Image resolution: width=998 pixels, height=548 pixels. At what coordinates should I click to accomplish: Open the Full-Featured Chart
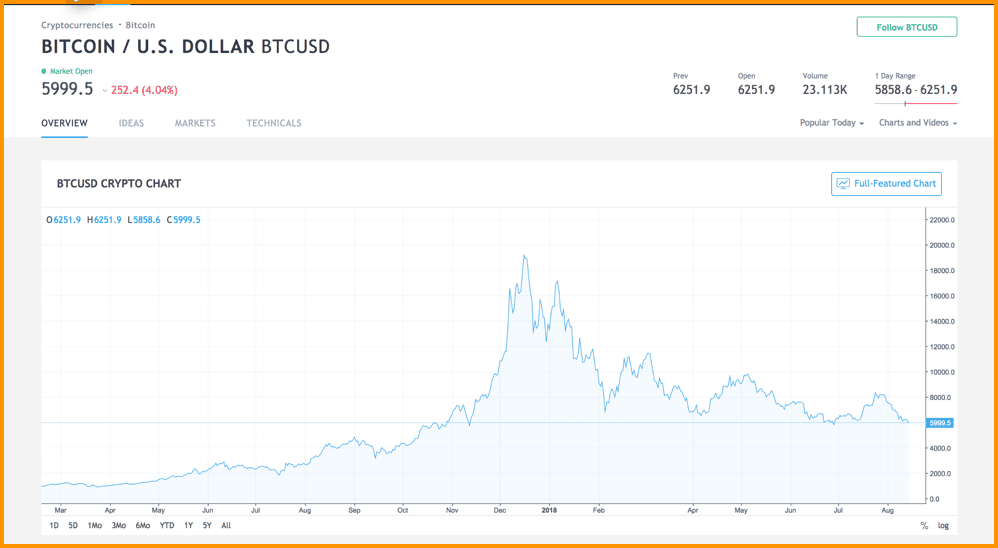pos(886,184)
